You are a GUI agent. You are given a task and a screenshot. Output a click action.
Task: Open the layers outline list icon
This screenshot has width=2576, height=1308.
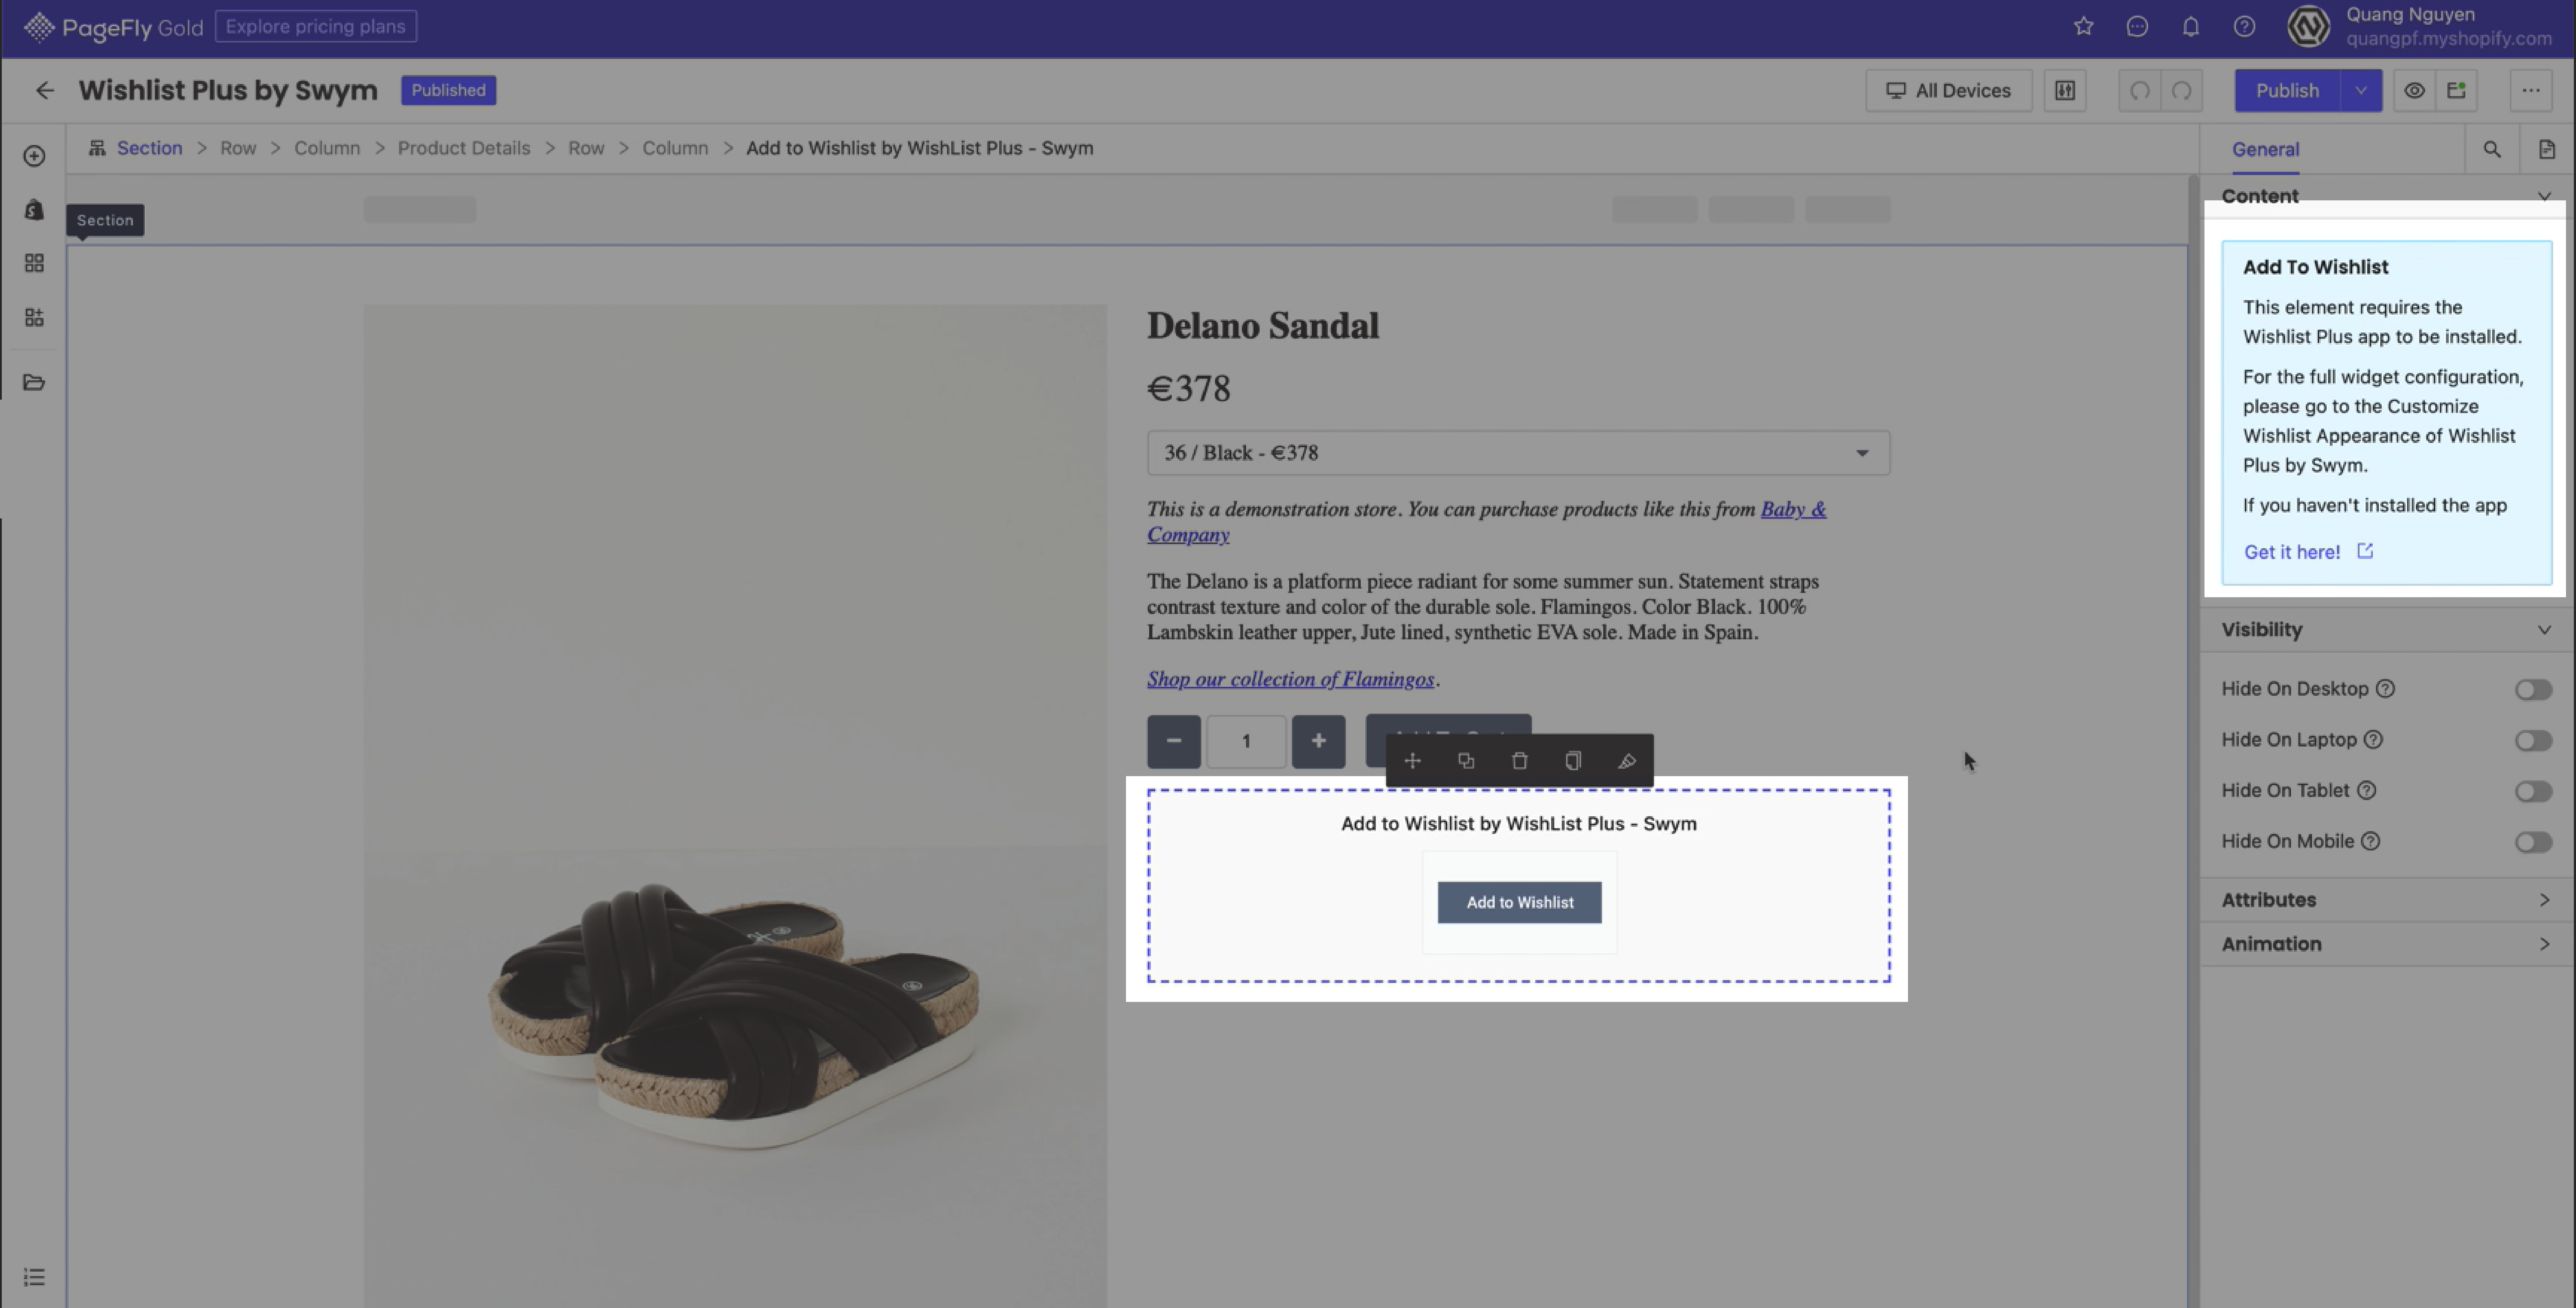point(34,1277)
